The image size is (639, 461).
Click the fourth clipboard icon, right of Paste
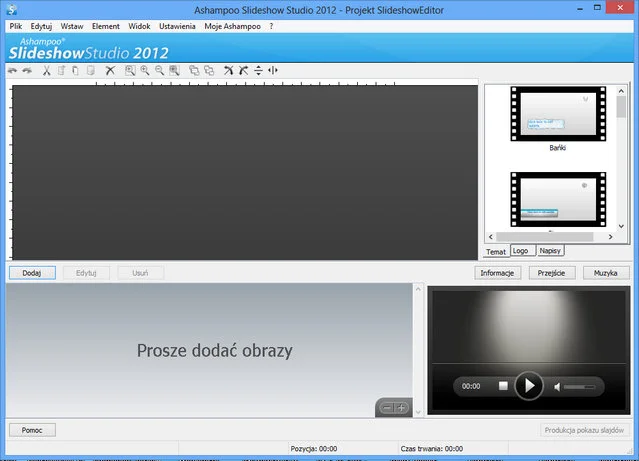click(x=90, y=71)
